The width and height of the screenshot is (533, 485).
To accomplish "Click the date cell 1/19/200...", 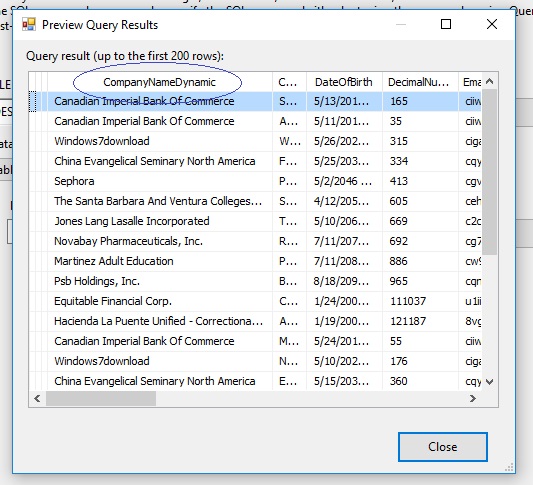I will click(344, 321).
